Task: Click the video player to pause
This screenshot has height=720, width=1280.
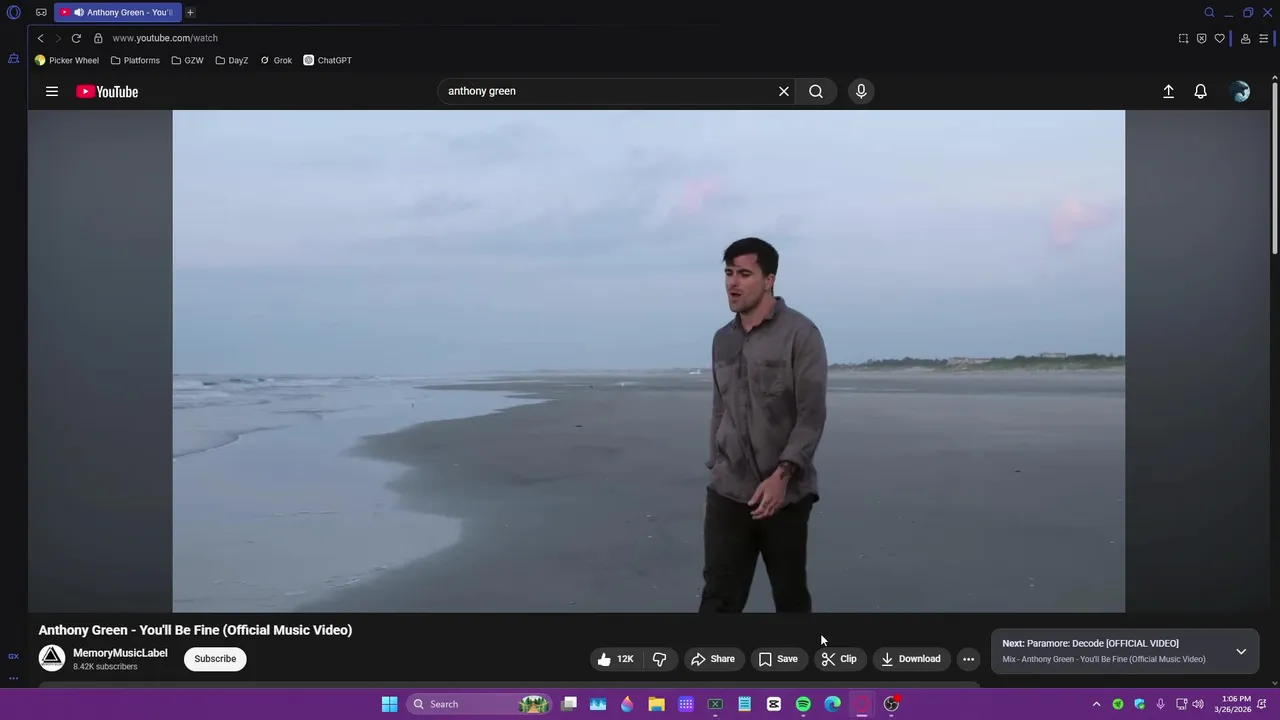Action: click(648, 361)
